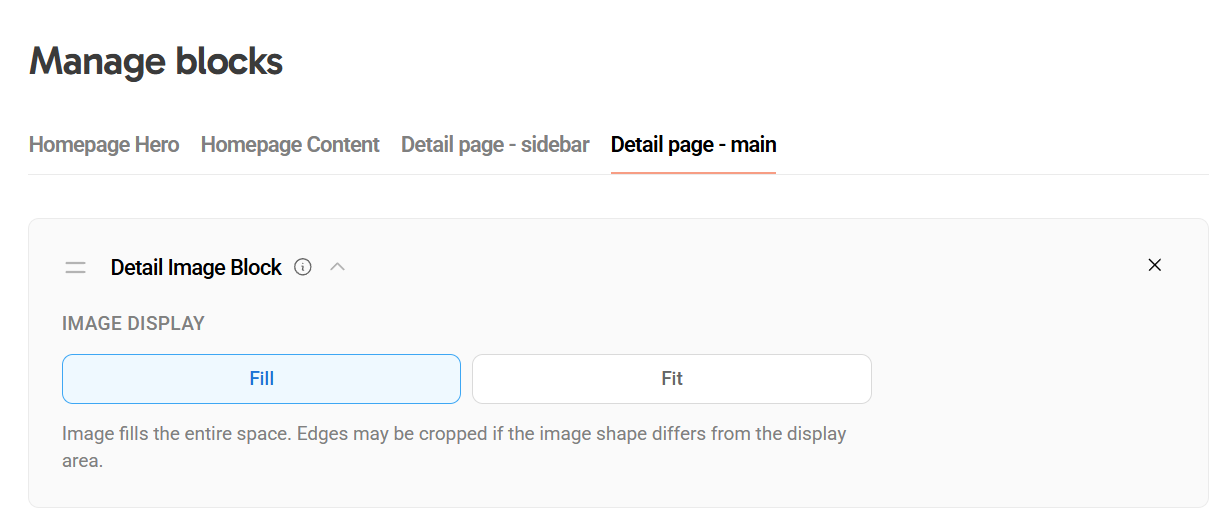The height and width of the screenshot is (532, 1230).
Task: Click the Fill description helper text
Action: (x=454, y=435)
